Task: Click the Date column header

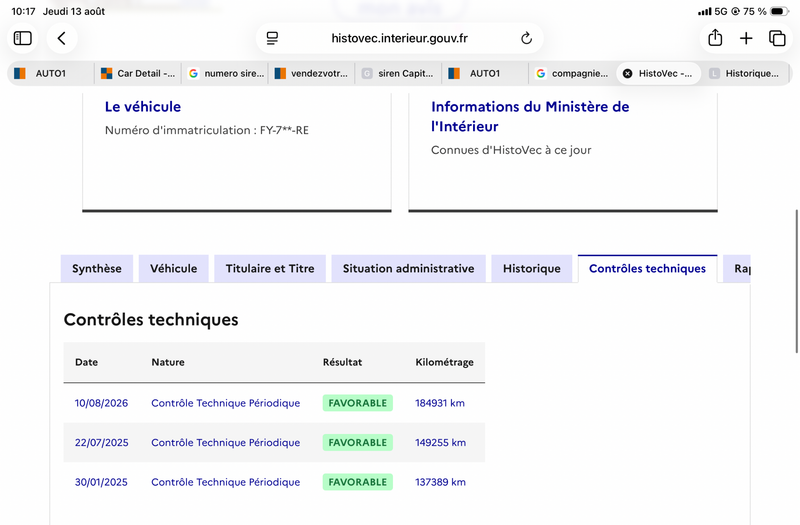Action: click(x=86, y=362)
